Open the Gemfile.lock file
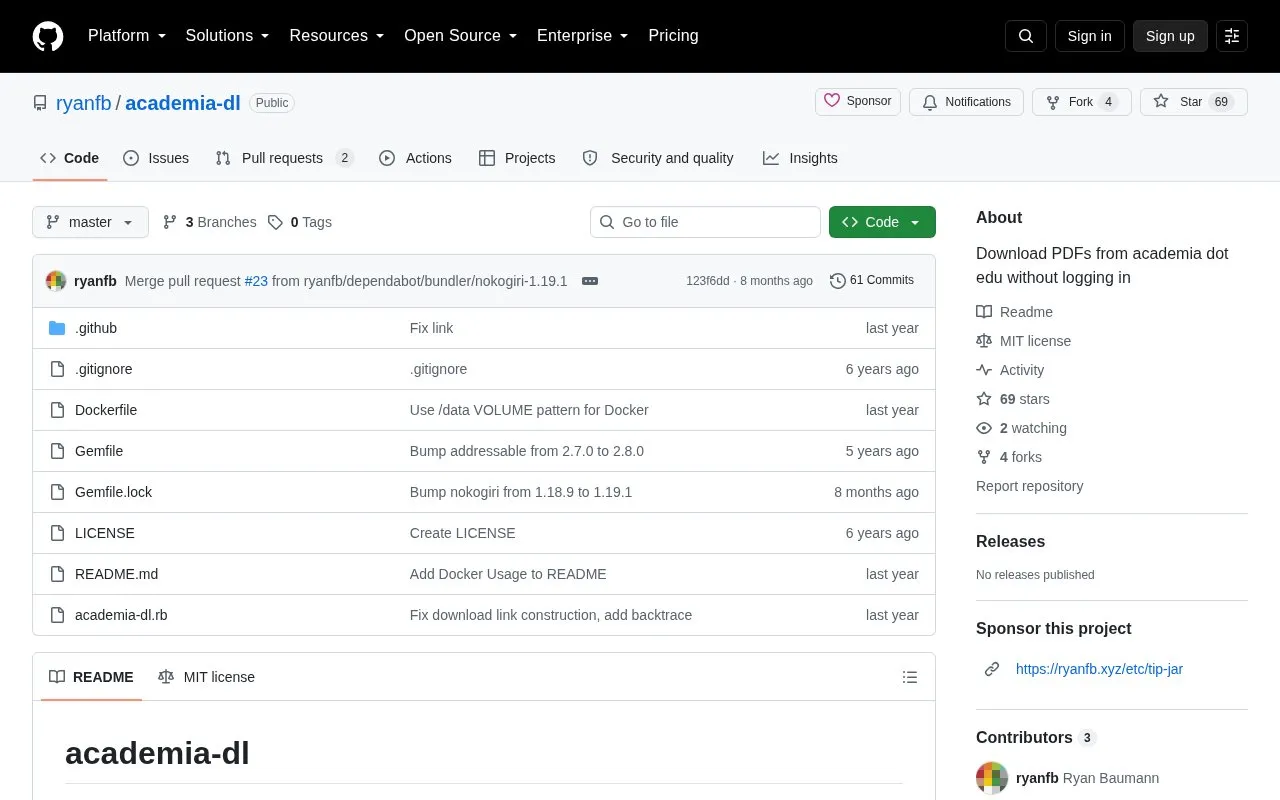The image size is (1280, 800). point(113,492)
